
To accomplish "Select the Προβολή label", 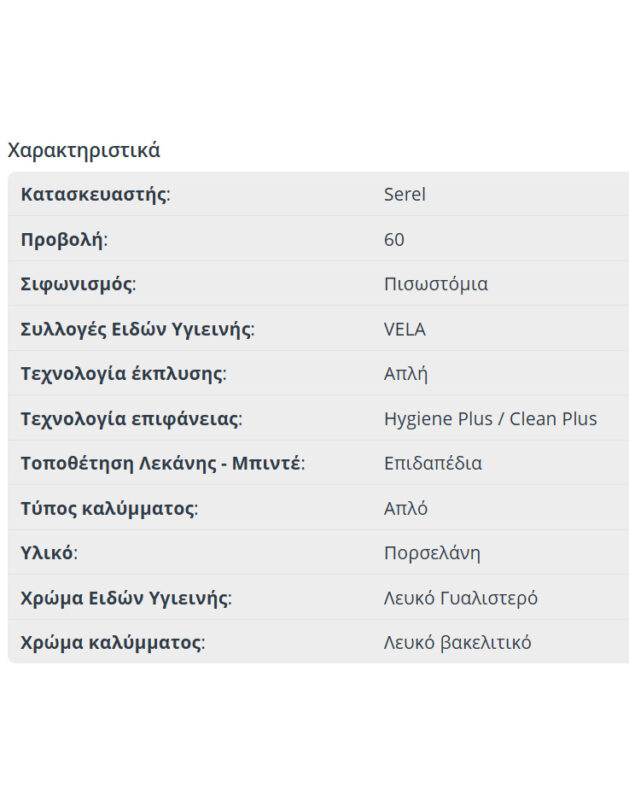I will [x=63, y=239].
